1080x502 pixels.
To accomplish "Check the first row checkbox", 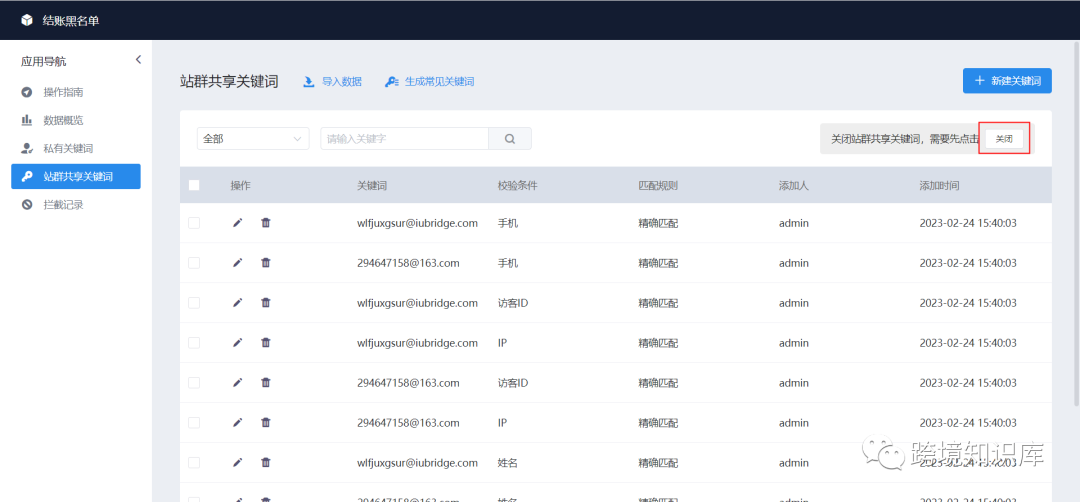I will tap(194, 223).
